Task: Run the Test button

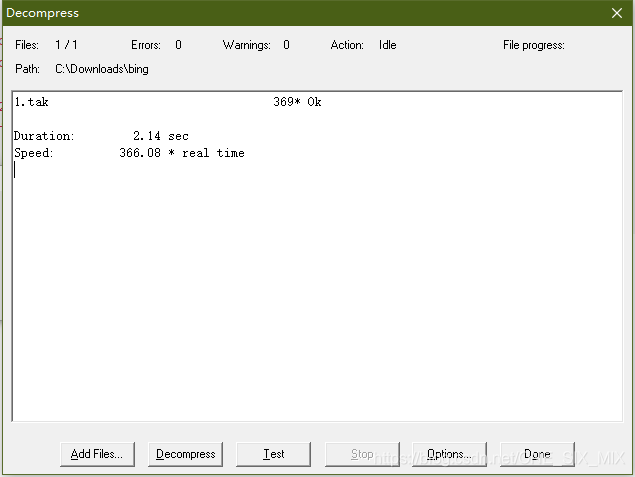Action: click(x=273, y=454)
